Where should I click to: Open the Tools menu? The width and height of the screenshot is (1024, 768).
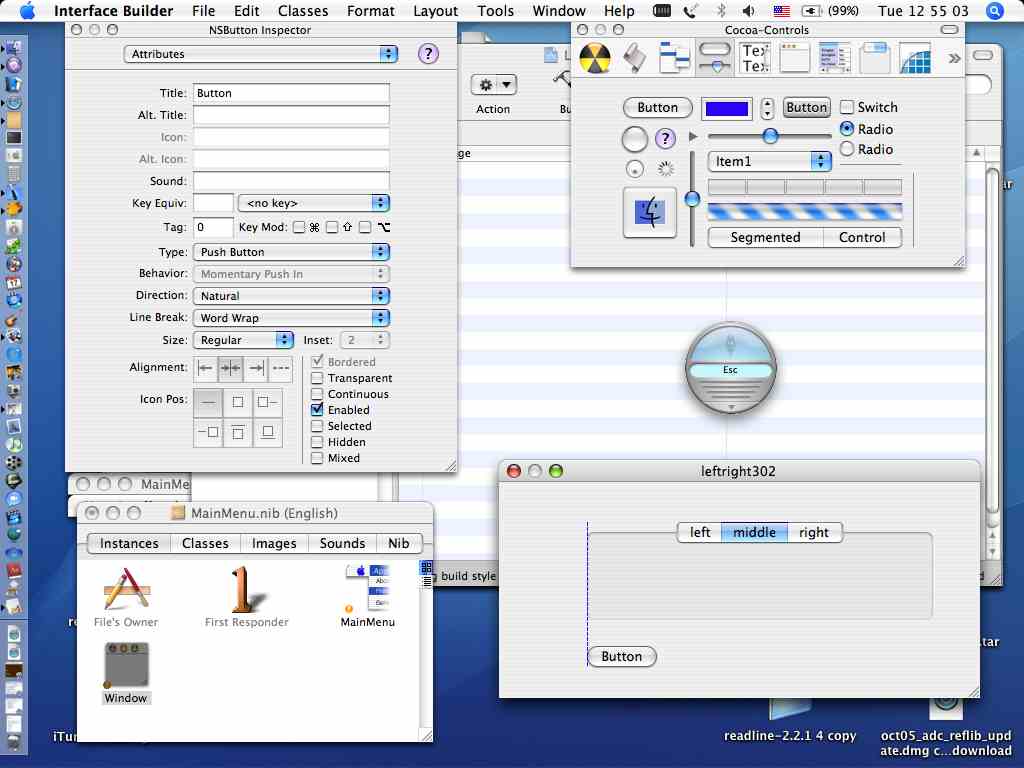pyautogui.click(x=495, y=11)
